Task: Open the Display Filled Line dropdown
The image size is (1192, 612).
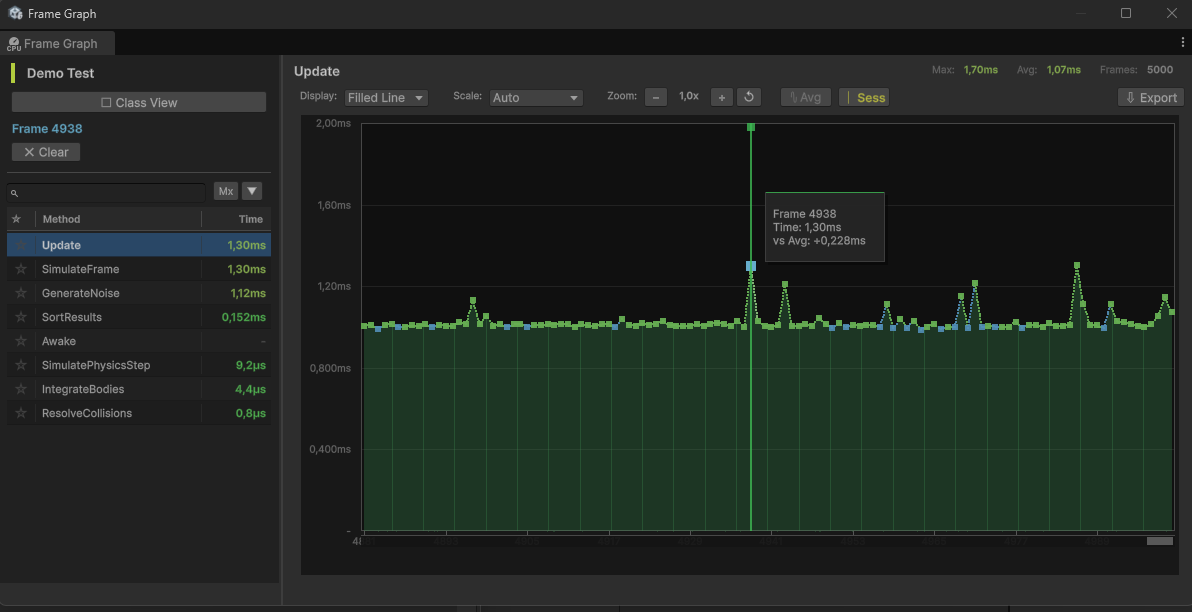Action: click(x=386, y=97)
